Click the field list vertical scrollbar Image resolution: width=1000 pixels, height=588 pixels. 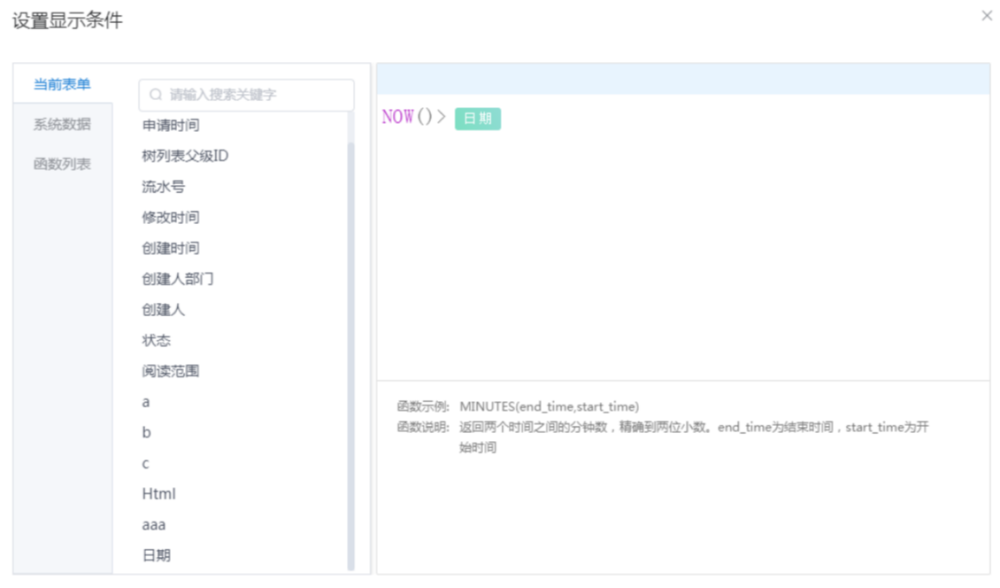(351, 350)
